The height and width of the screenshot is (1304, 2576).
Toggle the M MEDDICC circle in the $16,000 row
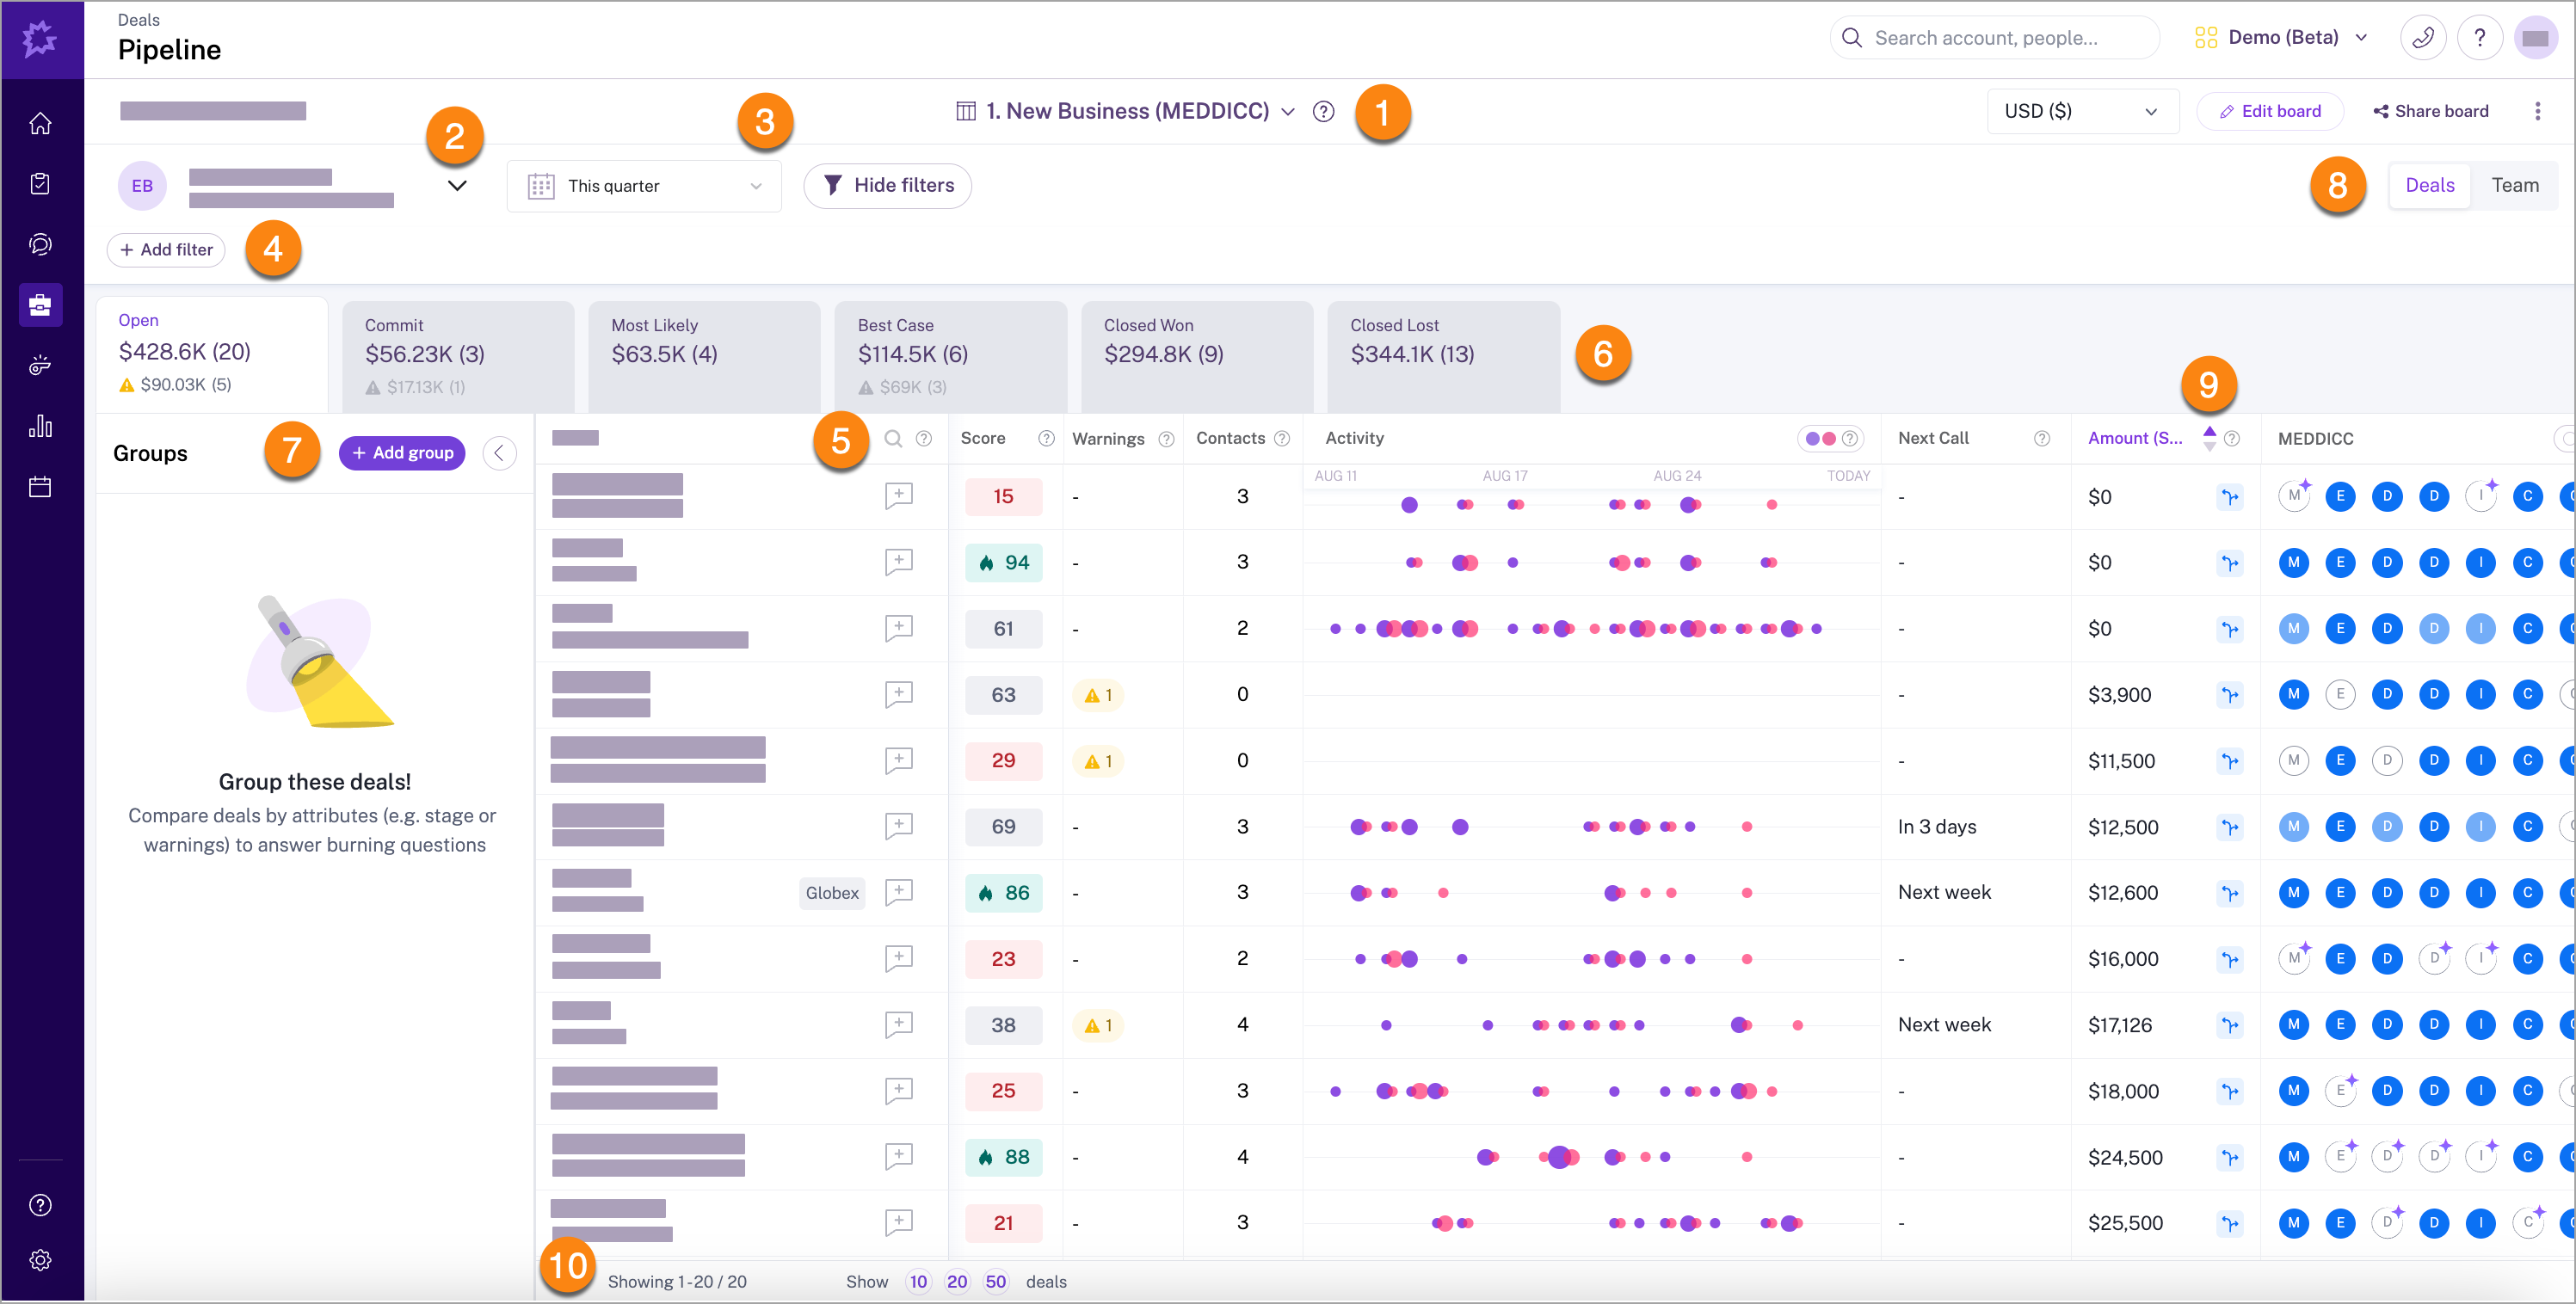tap(2294, 958)
